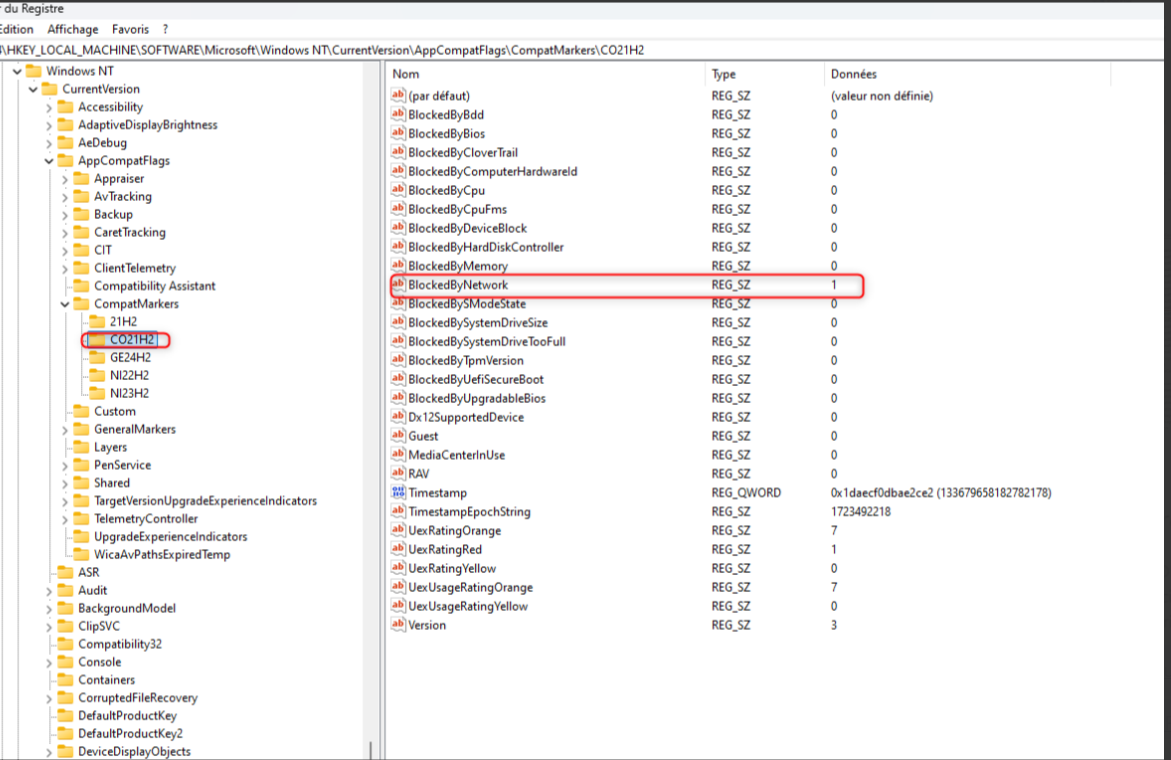This screenshot has height=760, width=1171.
Task: Select the BlockedByUefiSecureBoot value name
Action: pos(476,379)
